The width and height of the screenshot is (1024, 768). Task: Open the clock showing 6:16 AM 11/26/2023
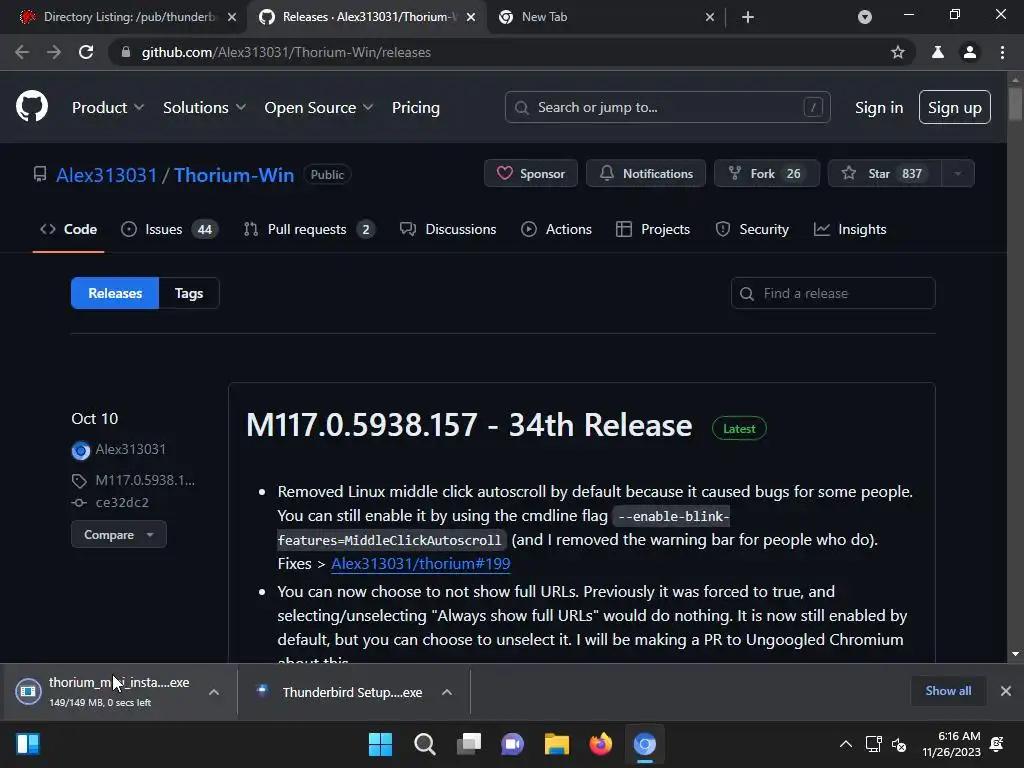[x=951, y=744]
